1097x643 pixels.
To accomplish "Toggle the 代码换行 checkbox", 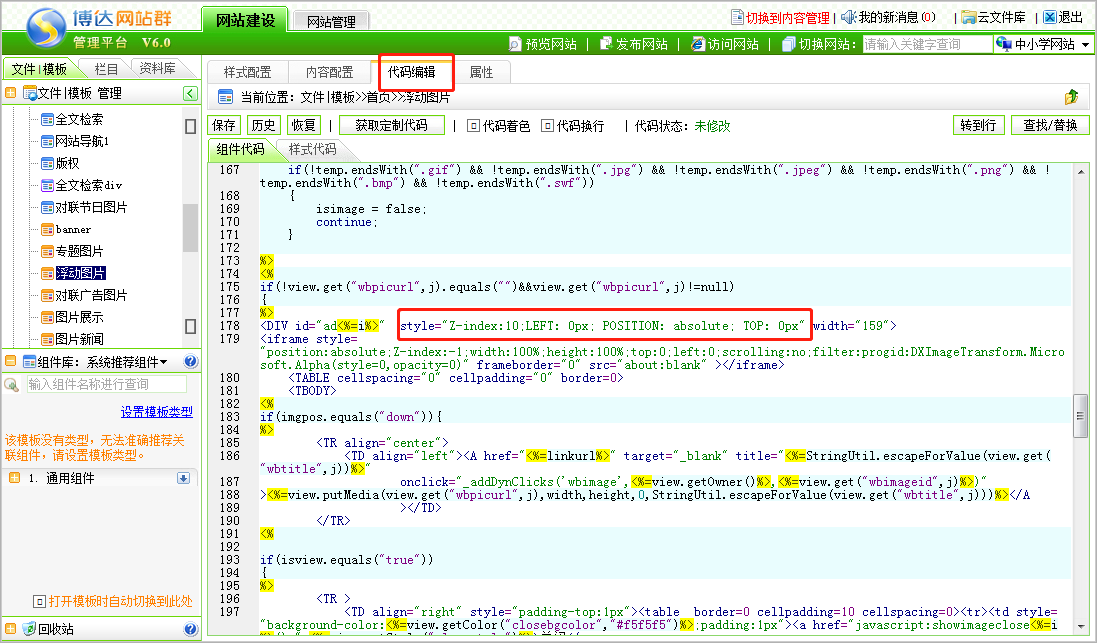I will coord(547,126).
